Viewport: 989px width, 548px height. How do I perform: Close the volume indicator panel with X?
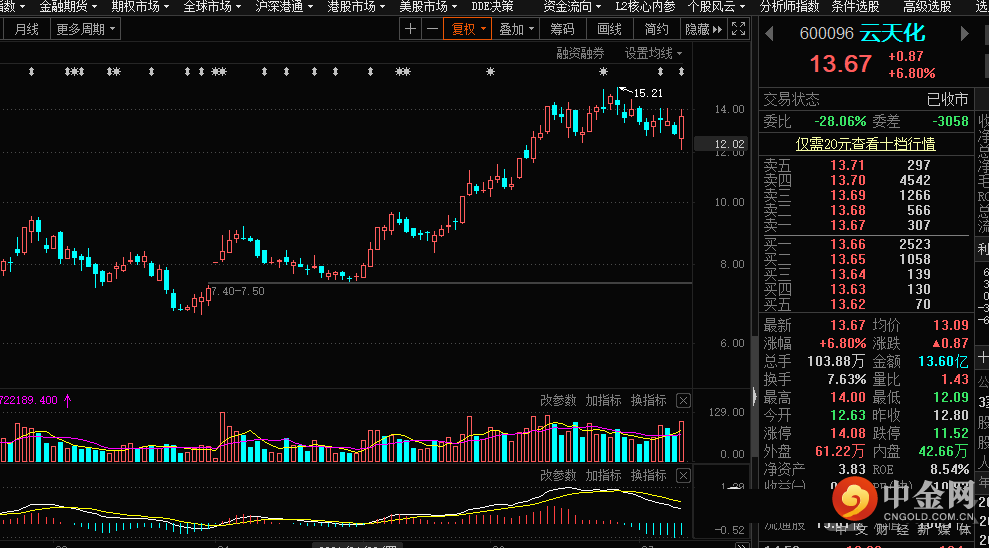pyautogui.click(x=683, y=401)
